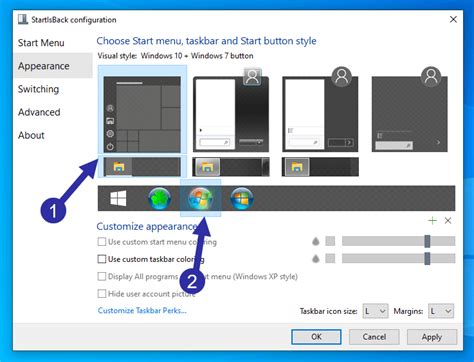This screenshot has height=362, width=474.
Task: Click the taskbar color droplet icon
Action: point(315,258)
